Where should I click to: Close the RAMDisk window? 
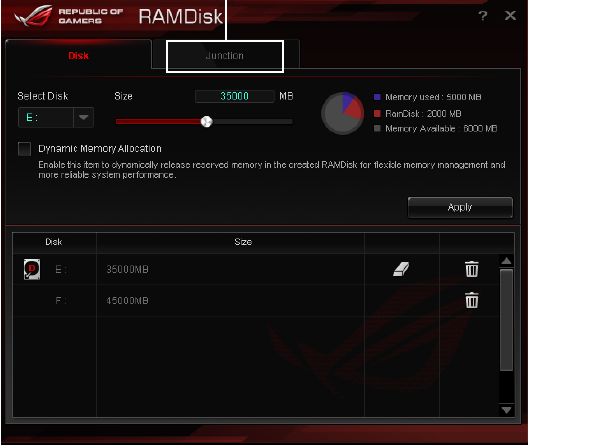click(x=510, y=16)
